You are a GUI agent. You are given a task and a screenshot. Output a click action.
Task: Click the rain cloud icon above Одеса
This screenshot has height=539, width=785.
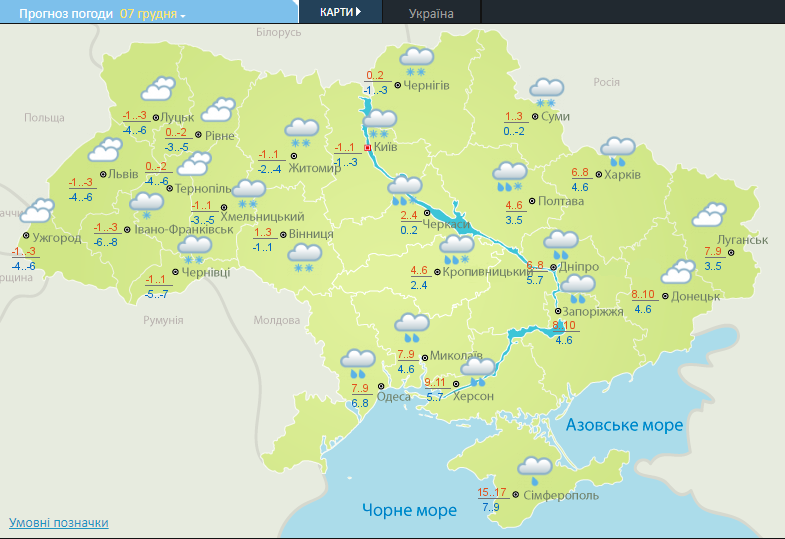357,362
